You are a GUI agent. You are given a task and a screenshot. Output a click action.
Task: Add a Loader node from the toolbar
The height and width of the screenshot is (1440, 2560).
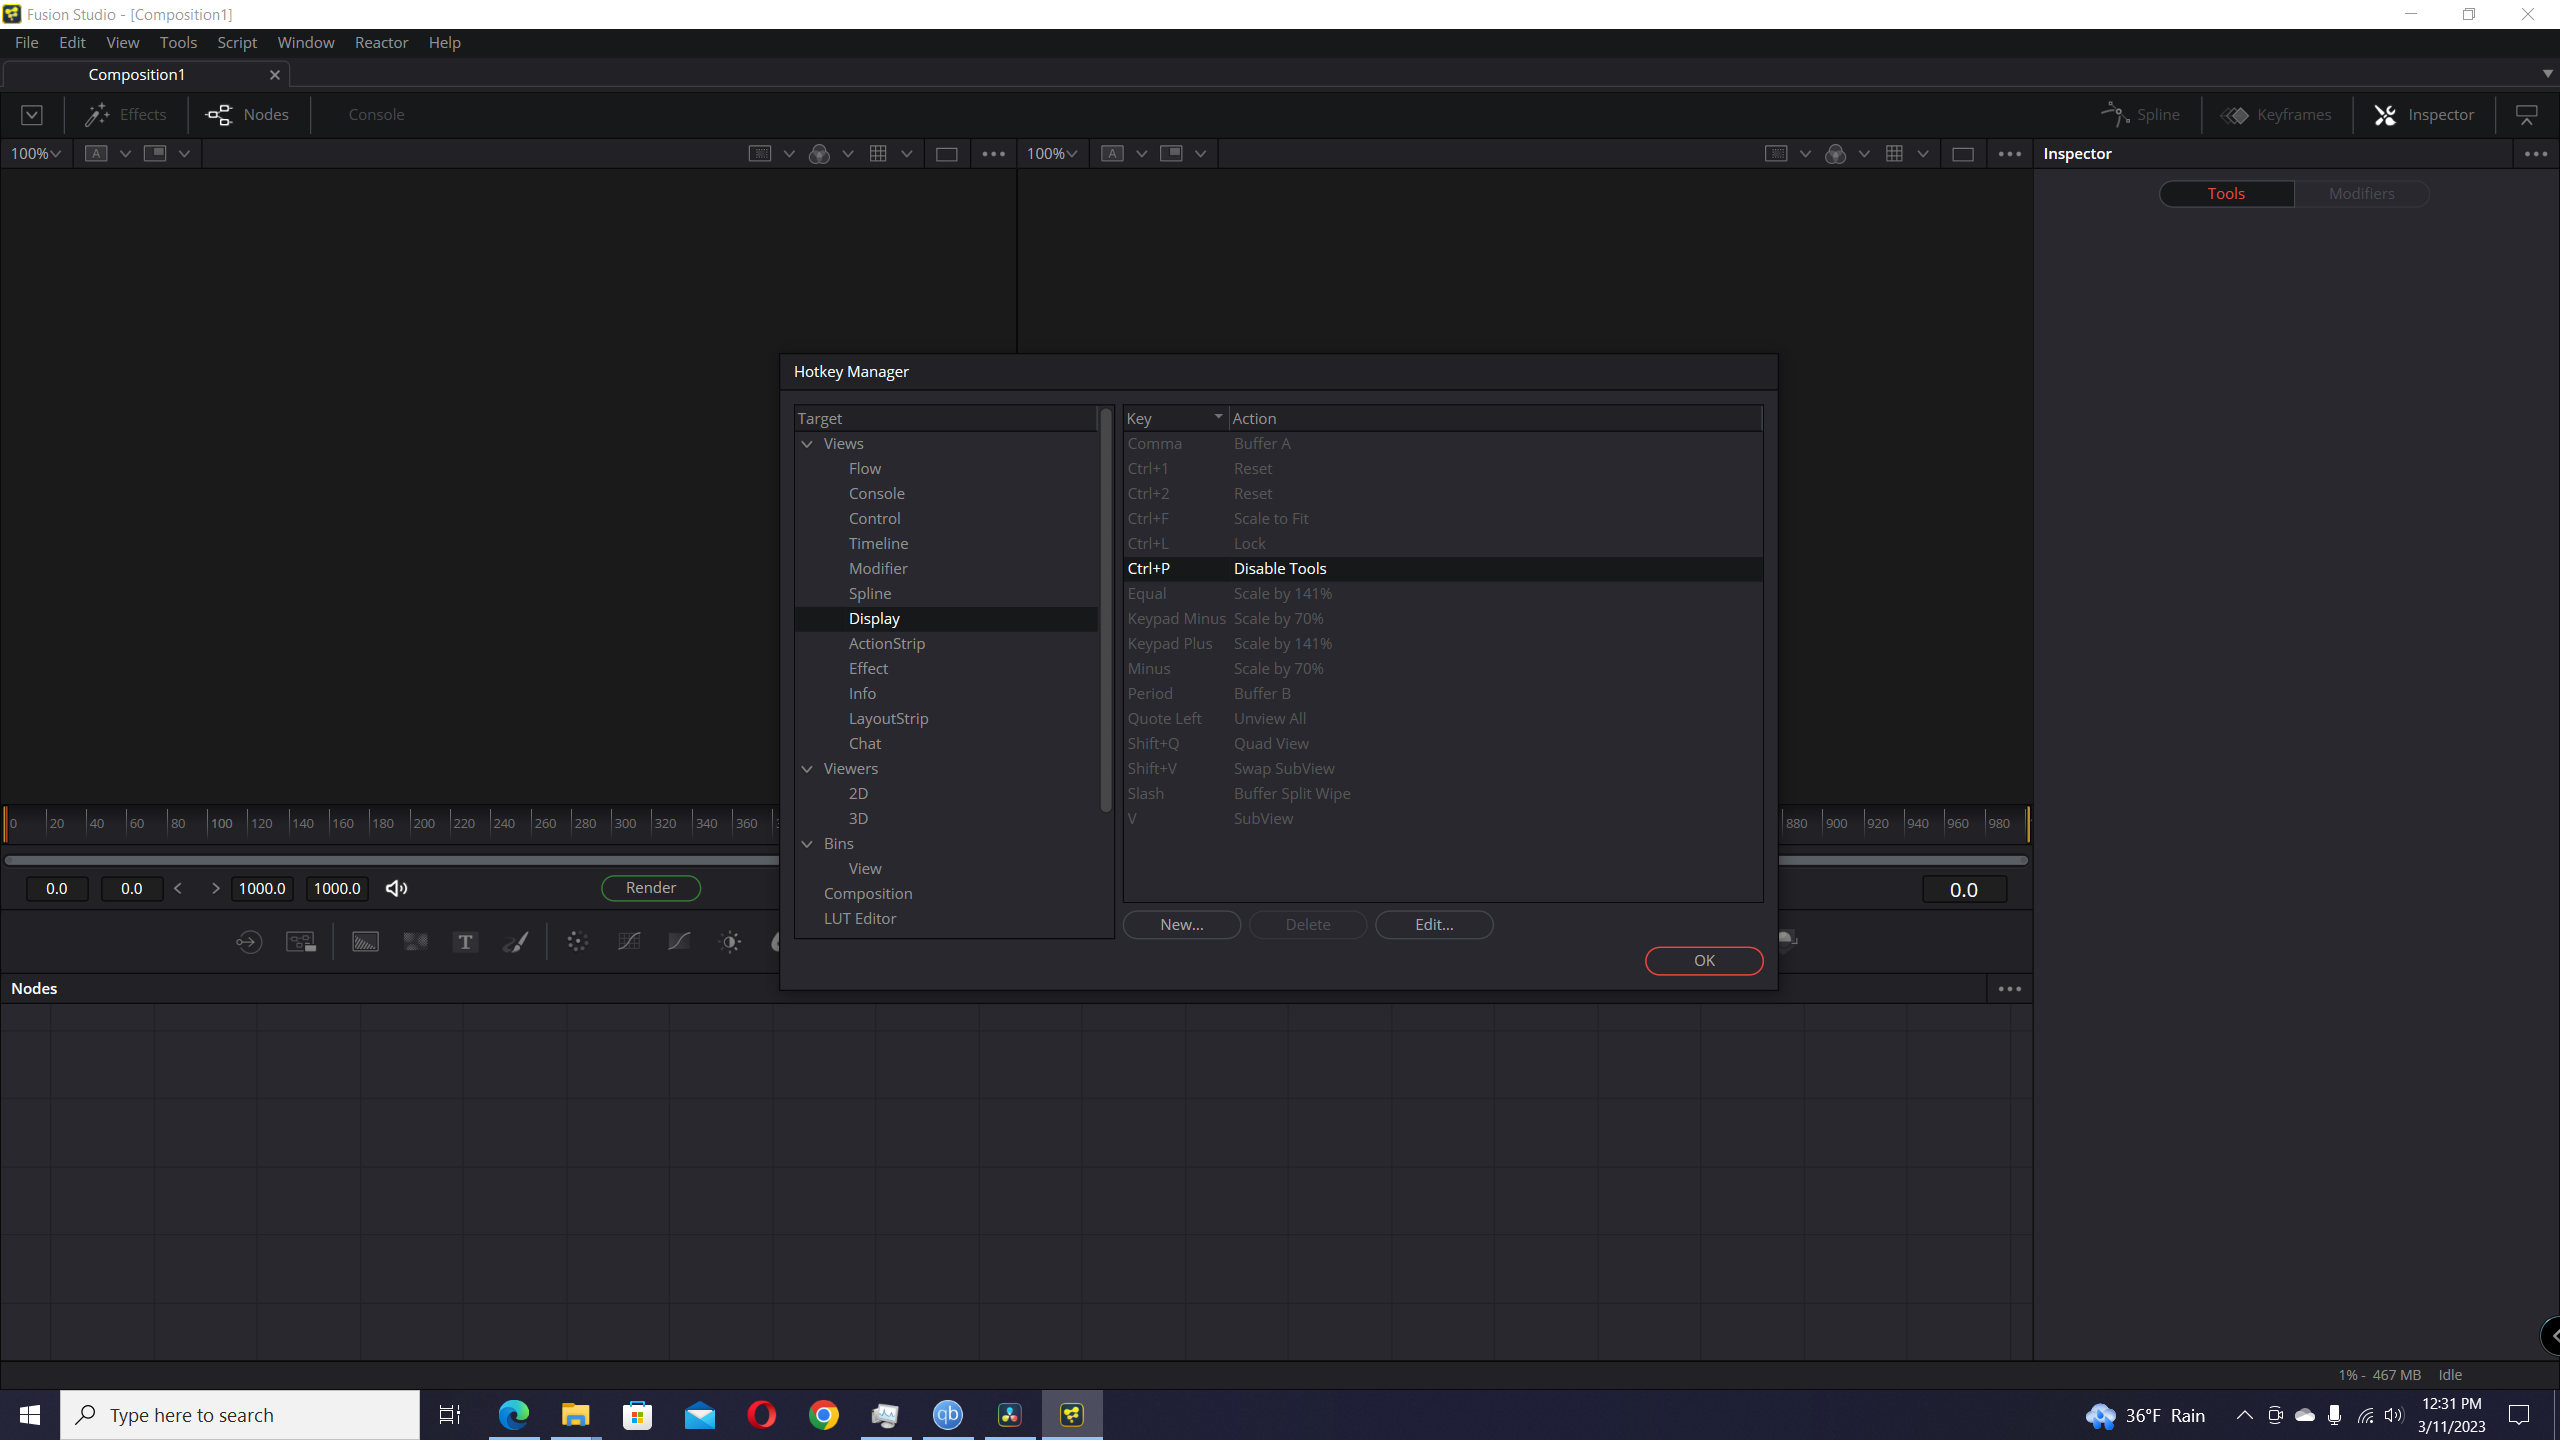point(249,941)
